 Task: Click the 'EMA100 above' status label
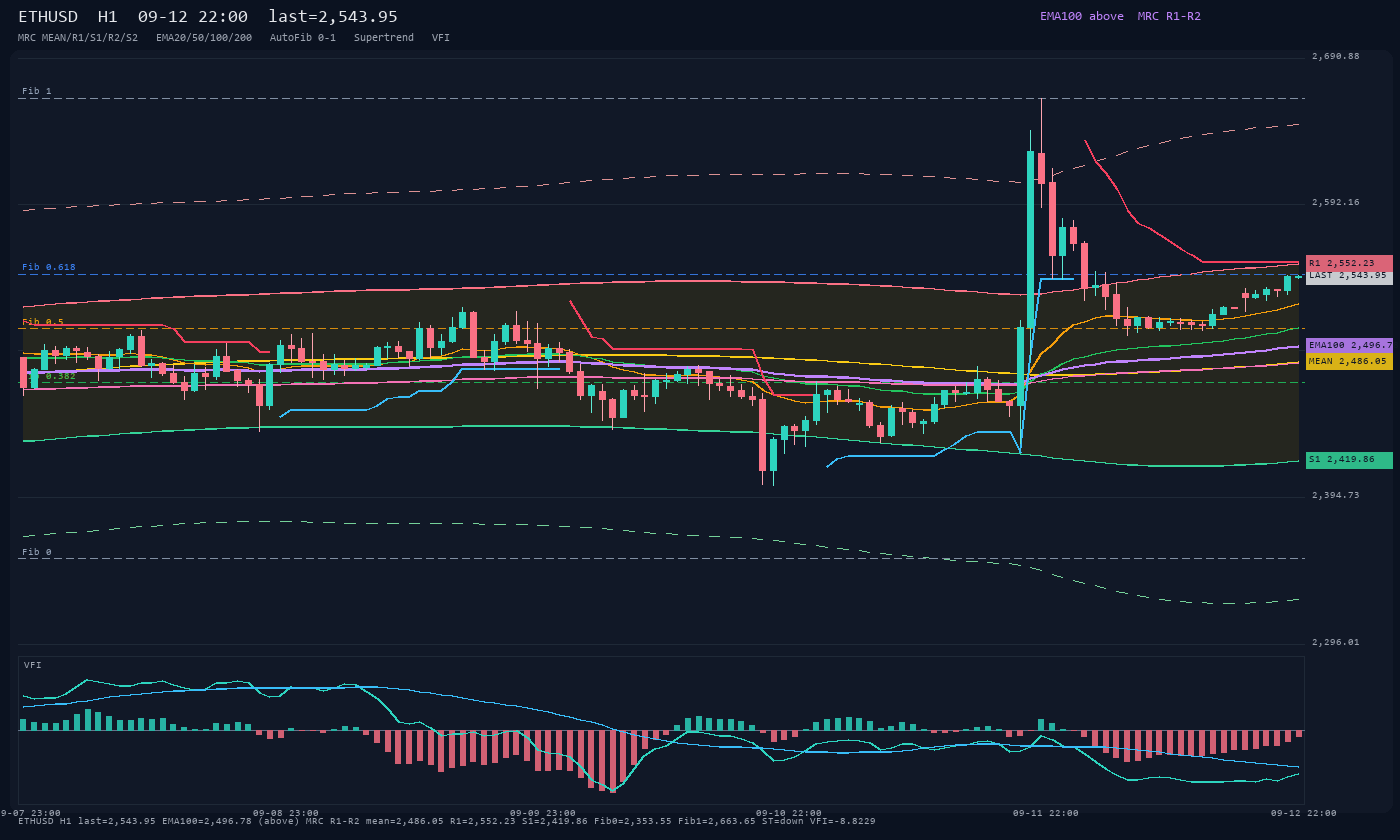1081,16
